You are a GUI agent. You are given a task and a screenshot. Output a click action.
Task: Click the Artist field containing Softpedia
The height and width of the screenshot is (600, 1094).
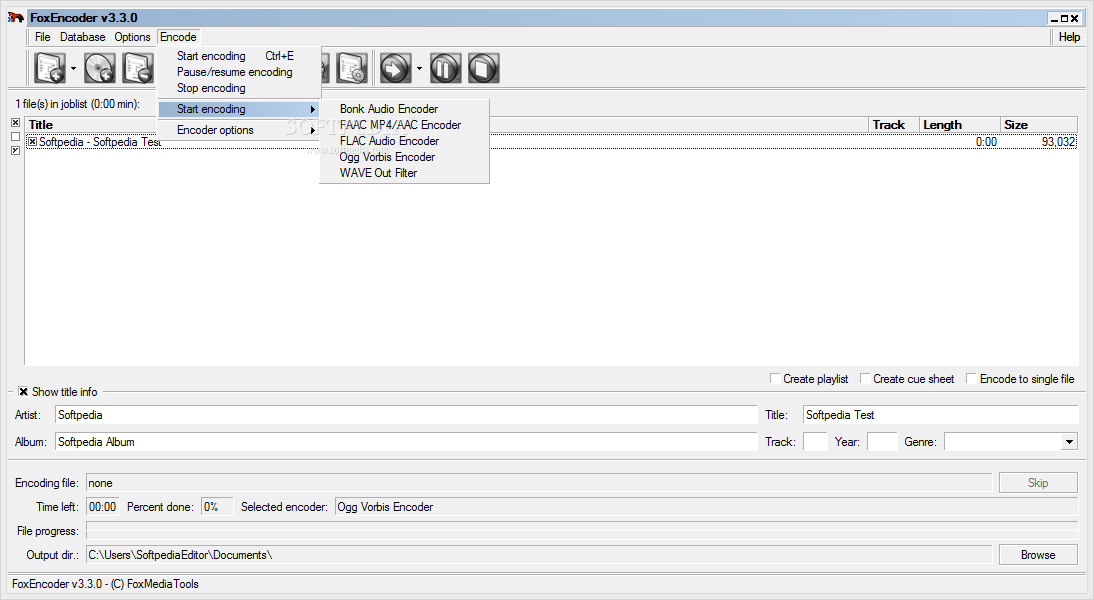[x=405, y=415]
